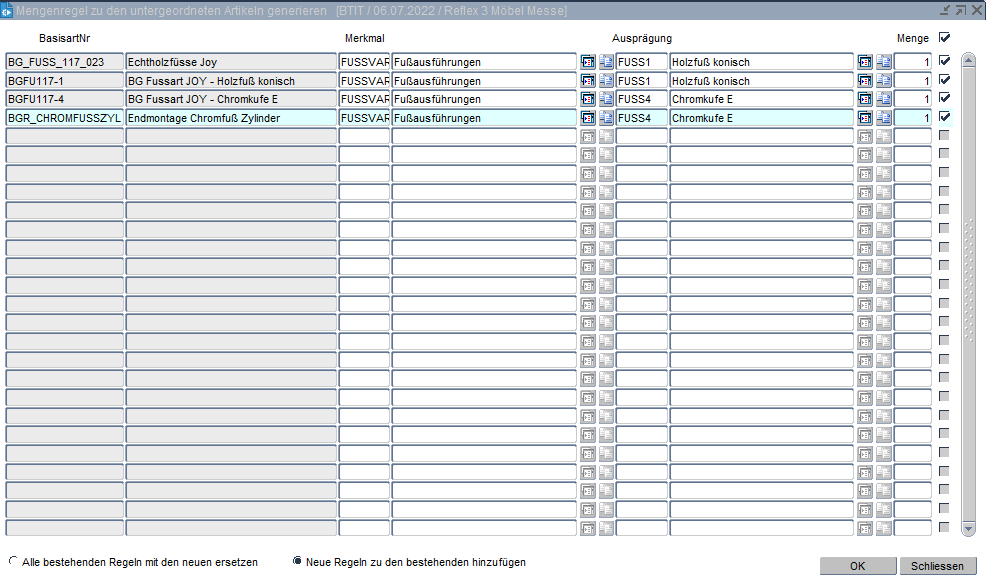Click Menge field of BG_FUSS_117_023 row

pos(912,62)
